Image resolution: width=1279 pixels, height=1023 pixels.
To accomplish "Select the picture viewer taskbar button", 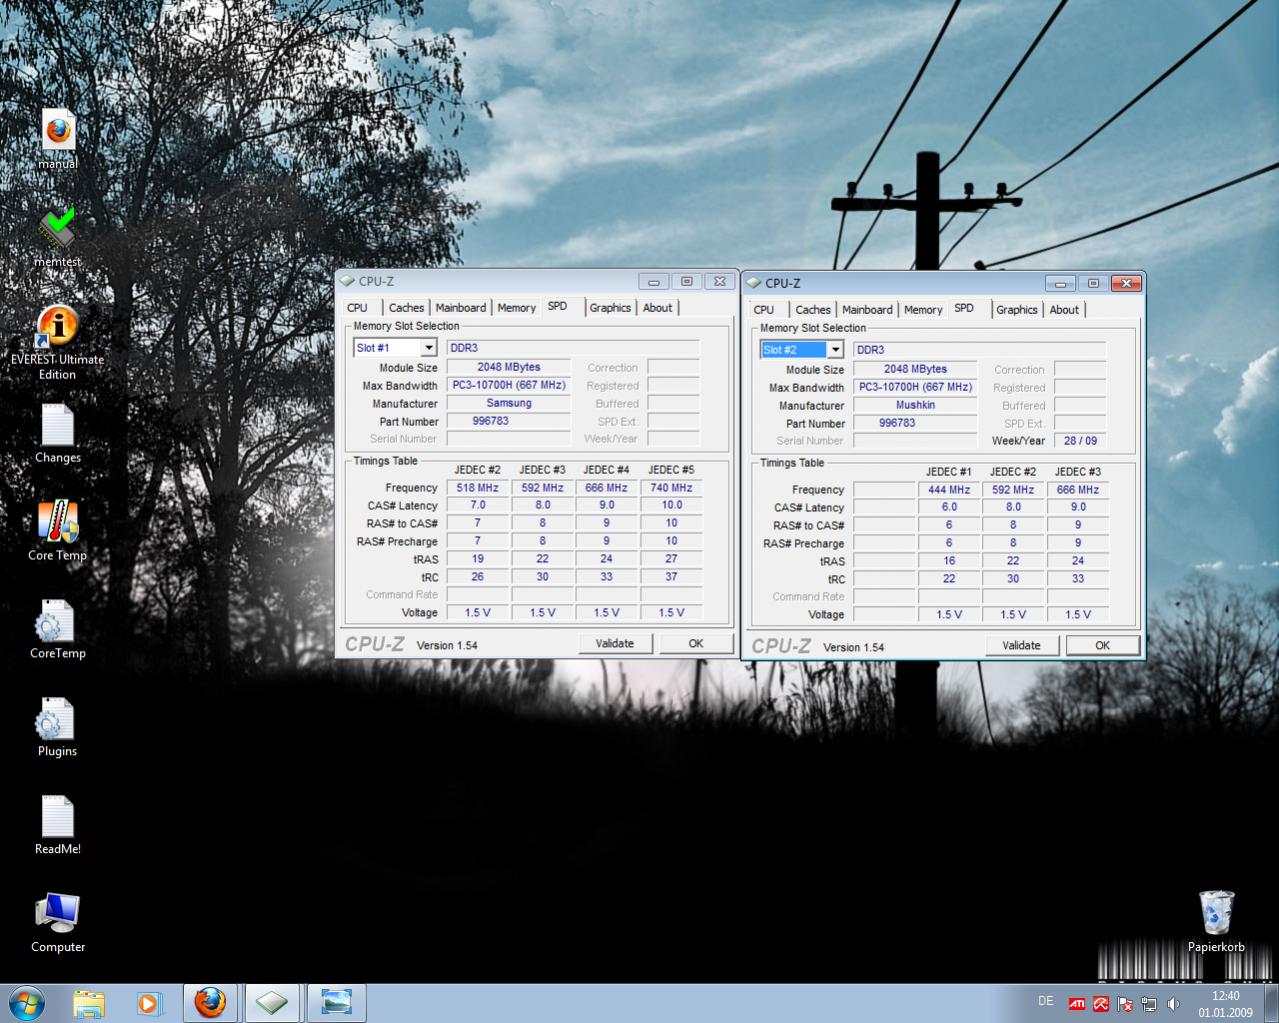I will (336, 1002).
